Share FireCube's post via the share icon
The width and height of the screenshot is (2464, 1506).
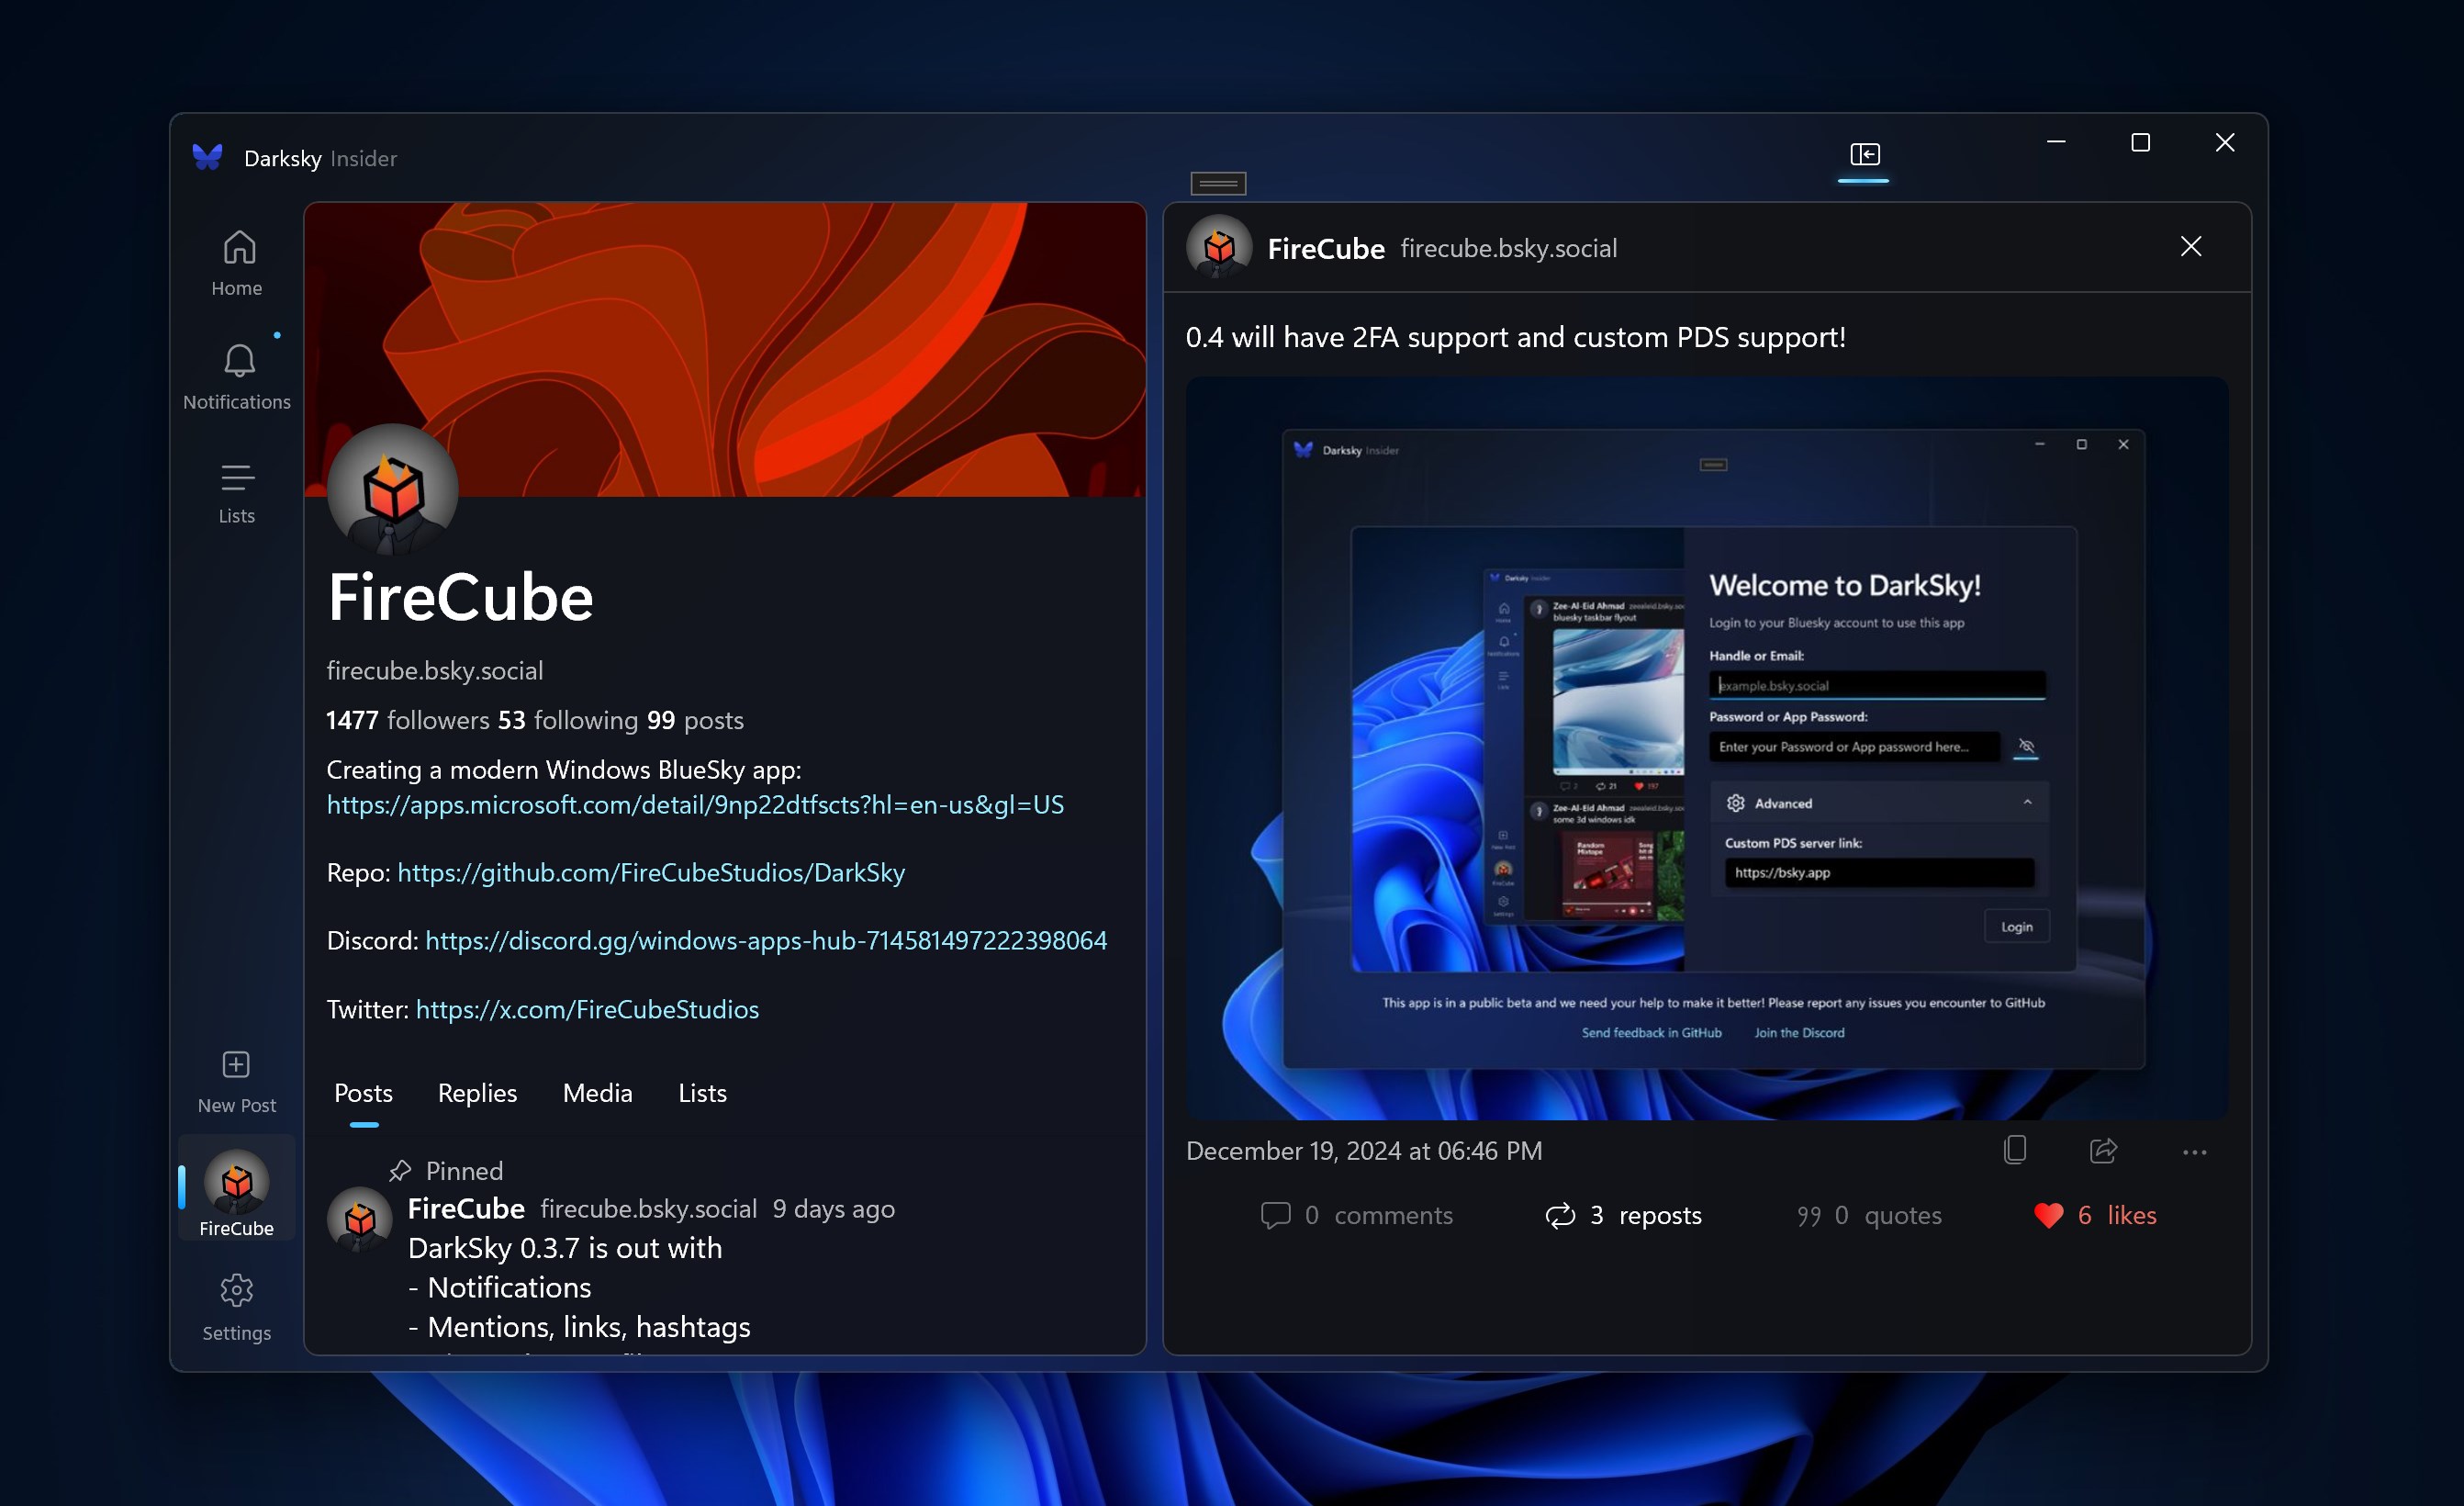tap(2102, 1151)
